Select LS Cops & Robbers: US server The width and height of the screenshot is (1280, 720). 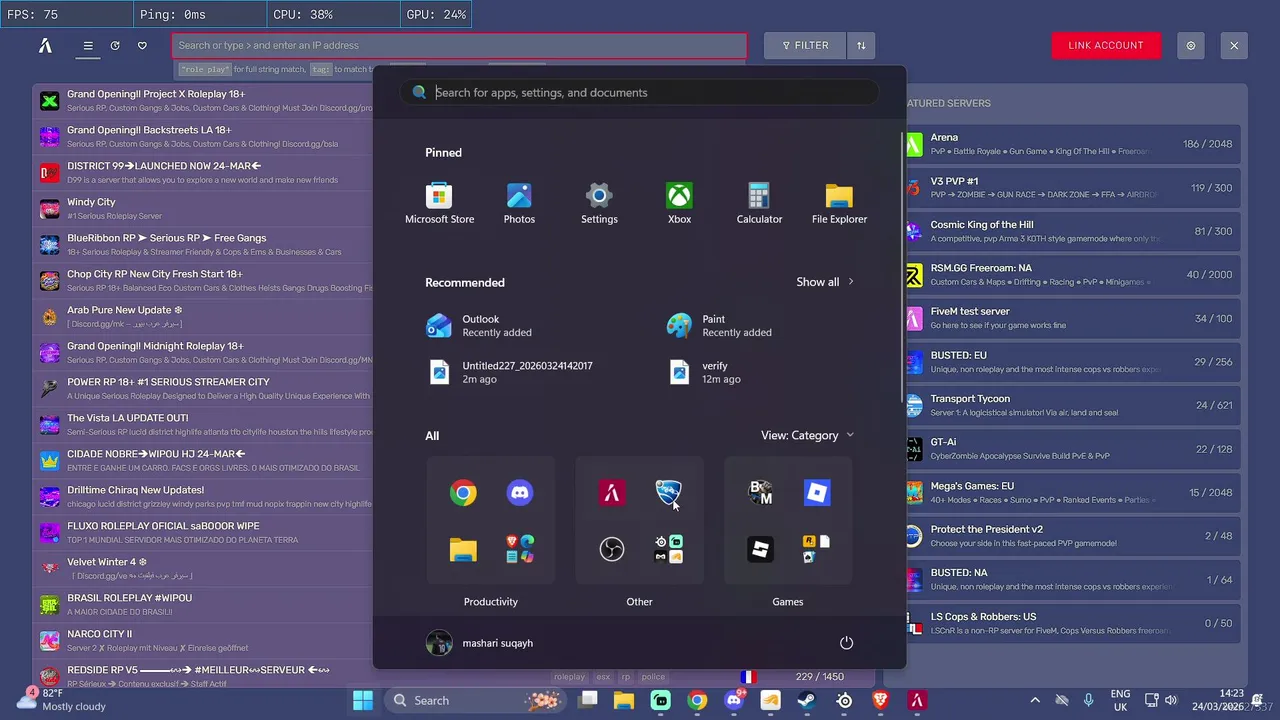click(x=1071, y=623)
